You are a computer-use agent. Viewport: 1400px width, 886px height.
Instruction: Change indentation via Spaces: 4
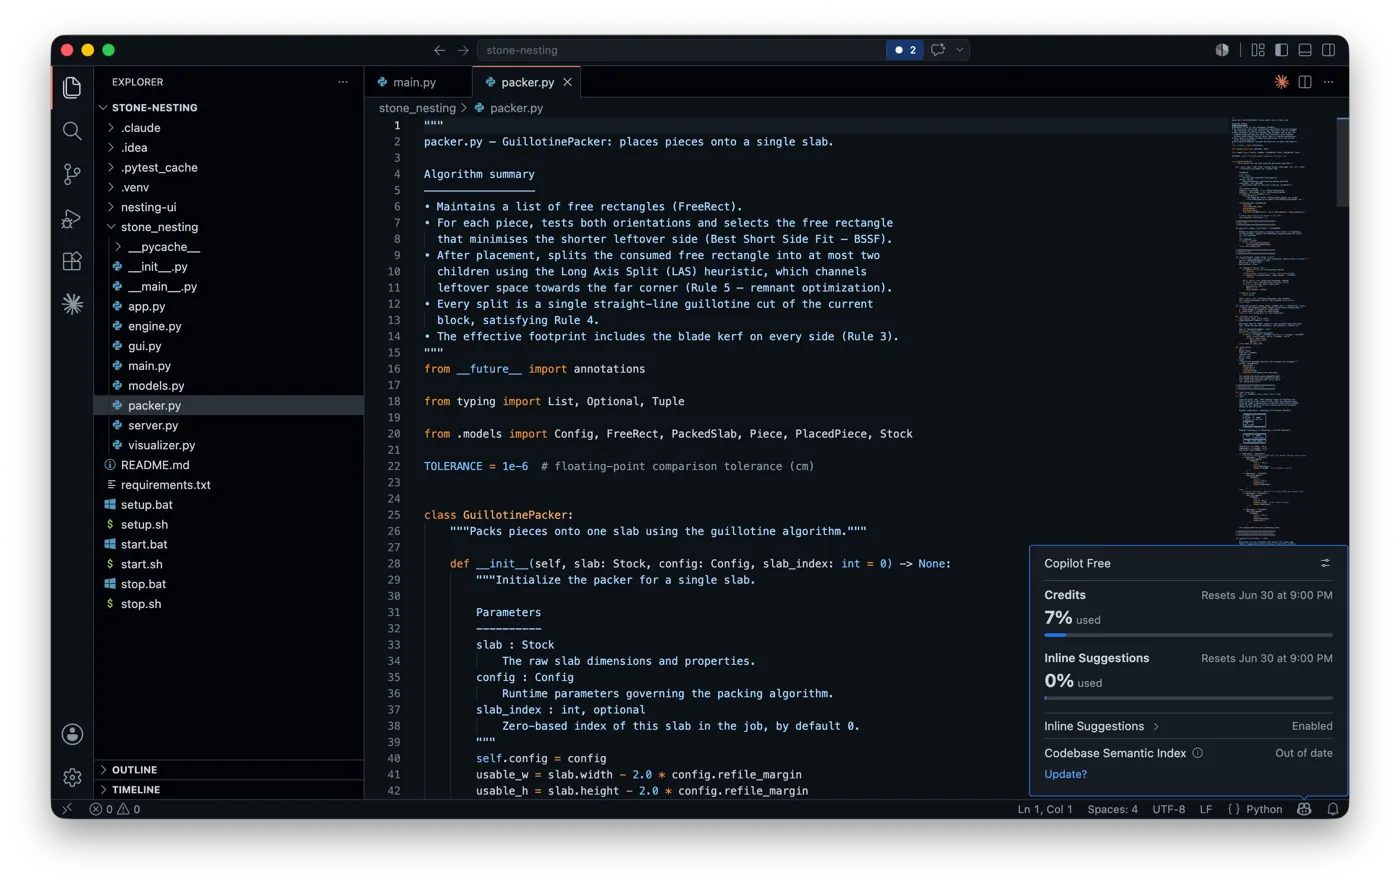click(1112, 809)
